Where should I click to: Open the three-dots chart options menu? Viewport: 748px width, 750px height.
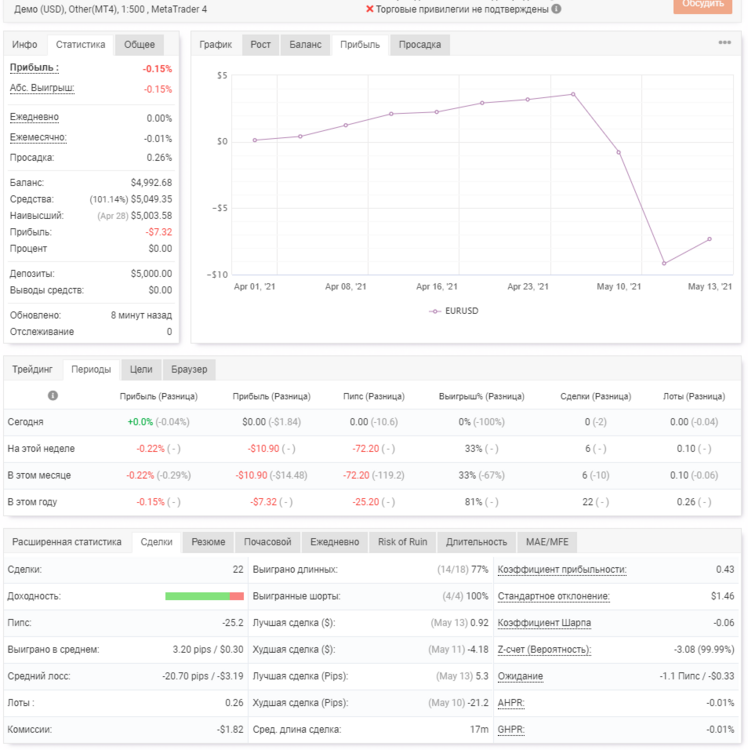click(725, 43)
